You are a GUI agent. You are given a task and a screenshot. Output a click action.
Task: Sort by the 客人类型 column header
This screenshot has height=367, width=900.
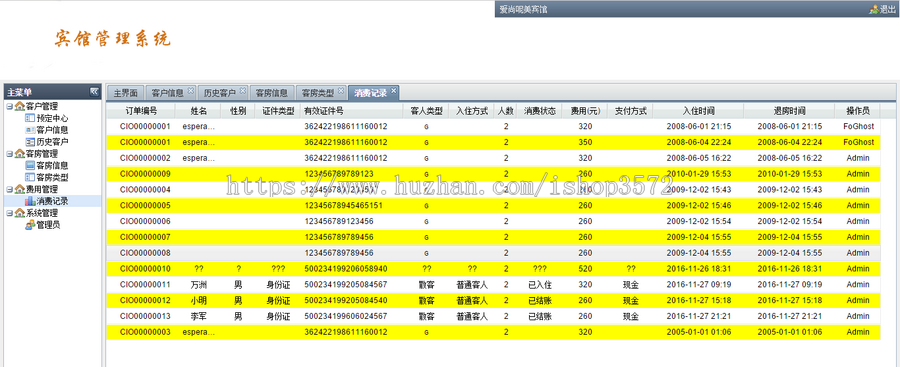pyautogui.click(x=426, y=110)
